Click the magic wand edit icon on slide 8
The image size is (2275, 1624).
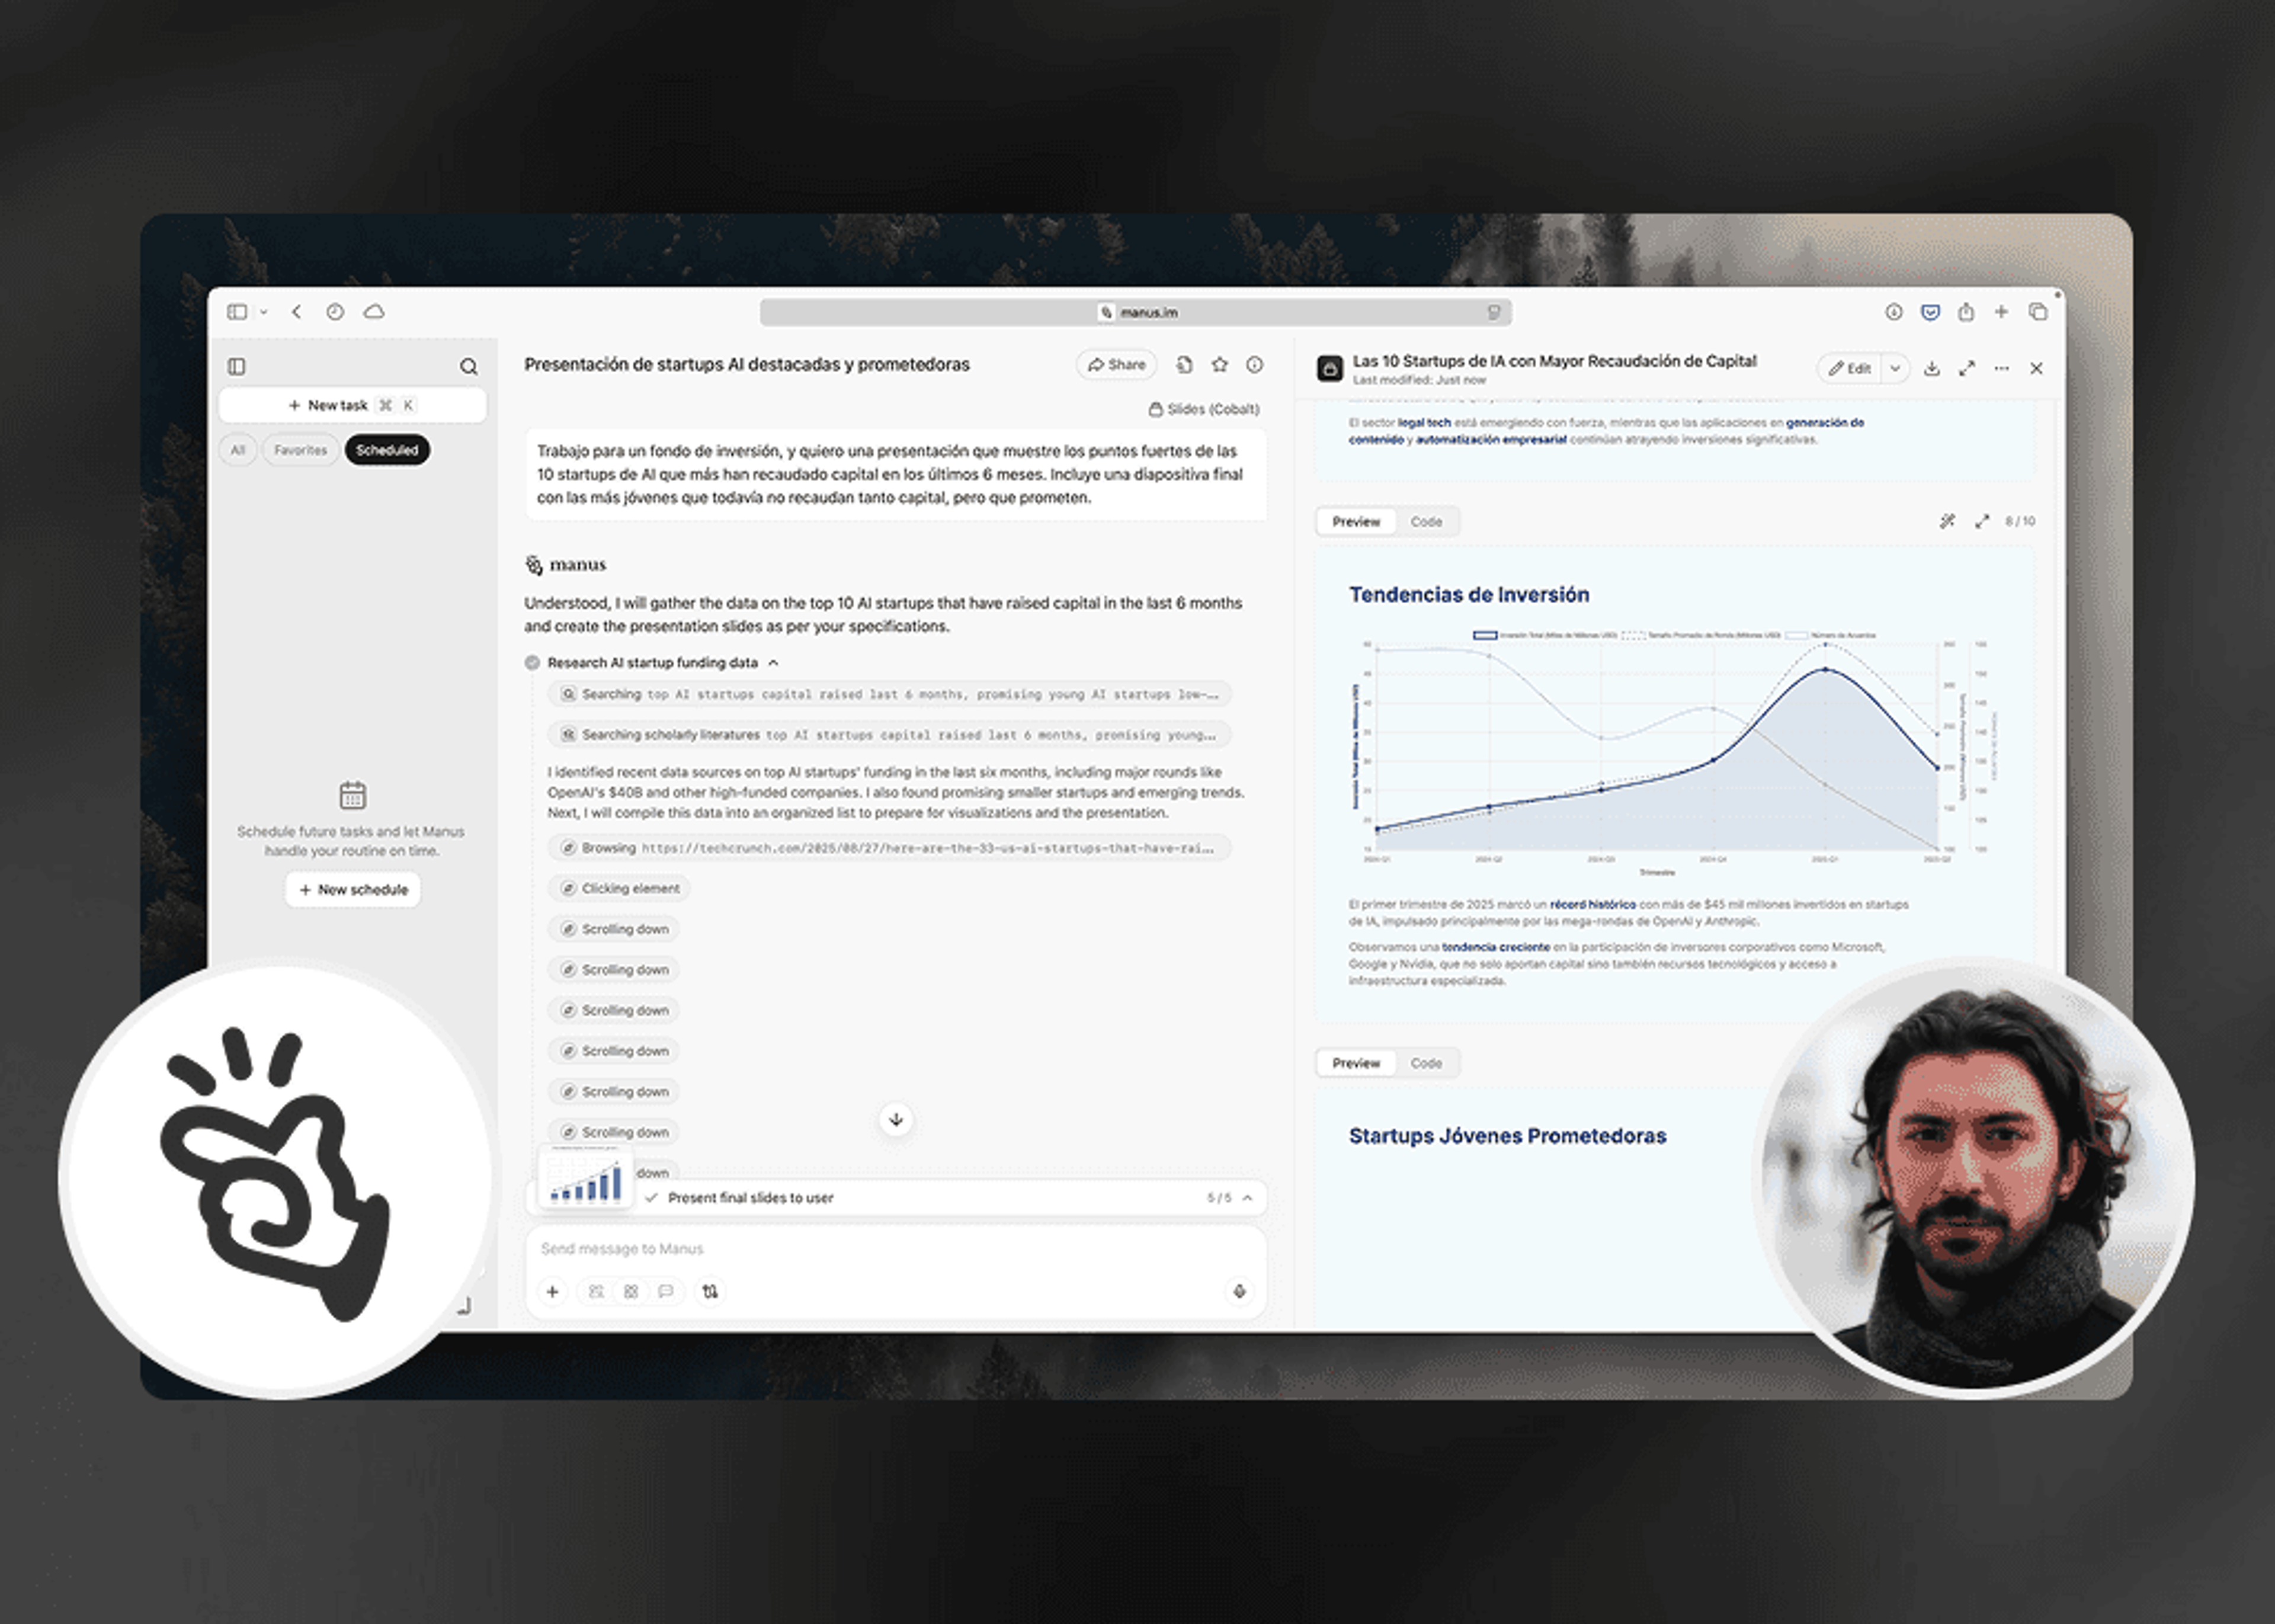coord(1947,521)
